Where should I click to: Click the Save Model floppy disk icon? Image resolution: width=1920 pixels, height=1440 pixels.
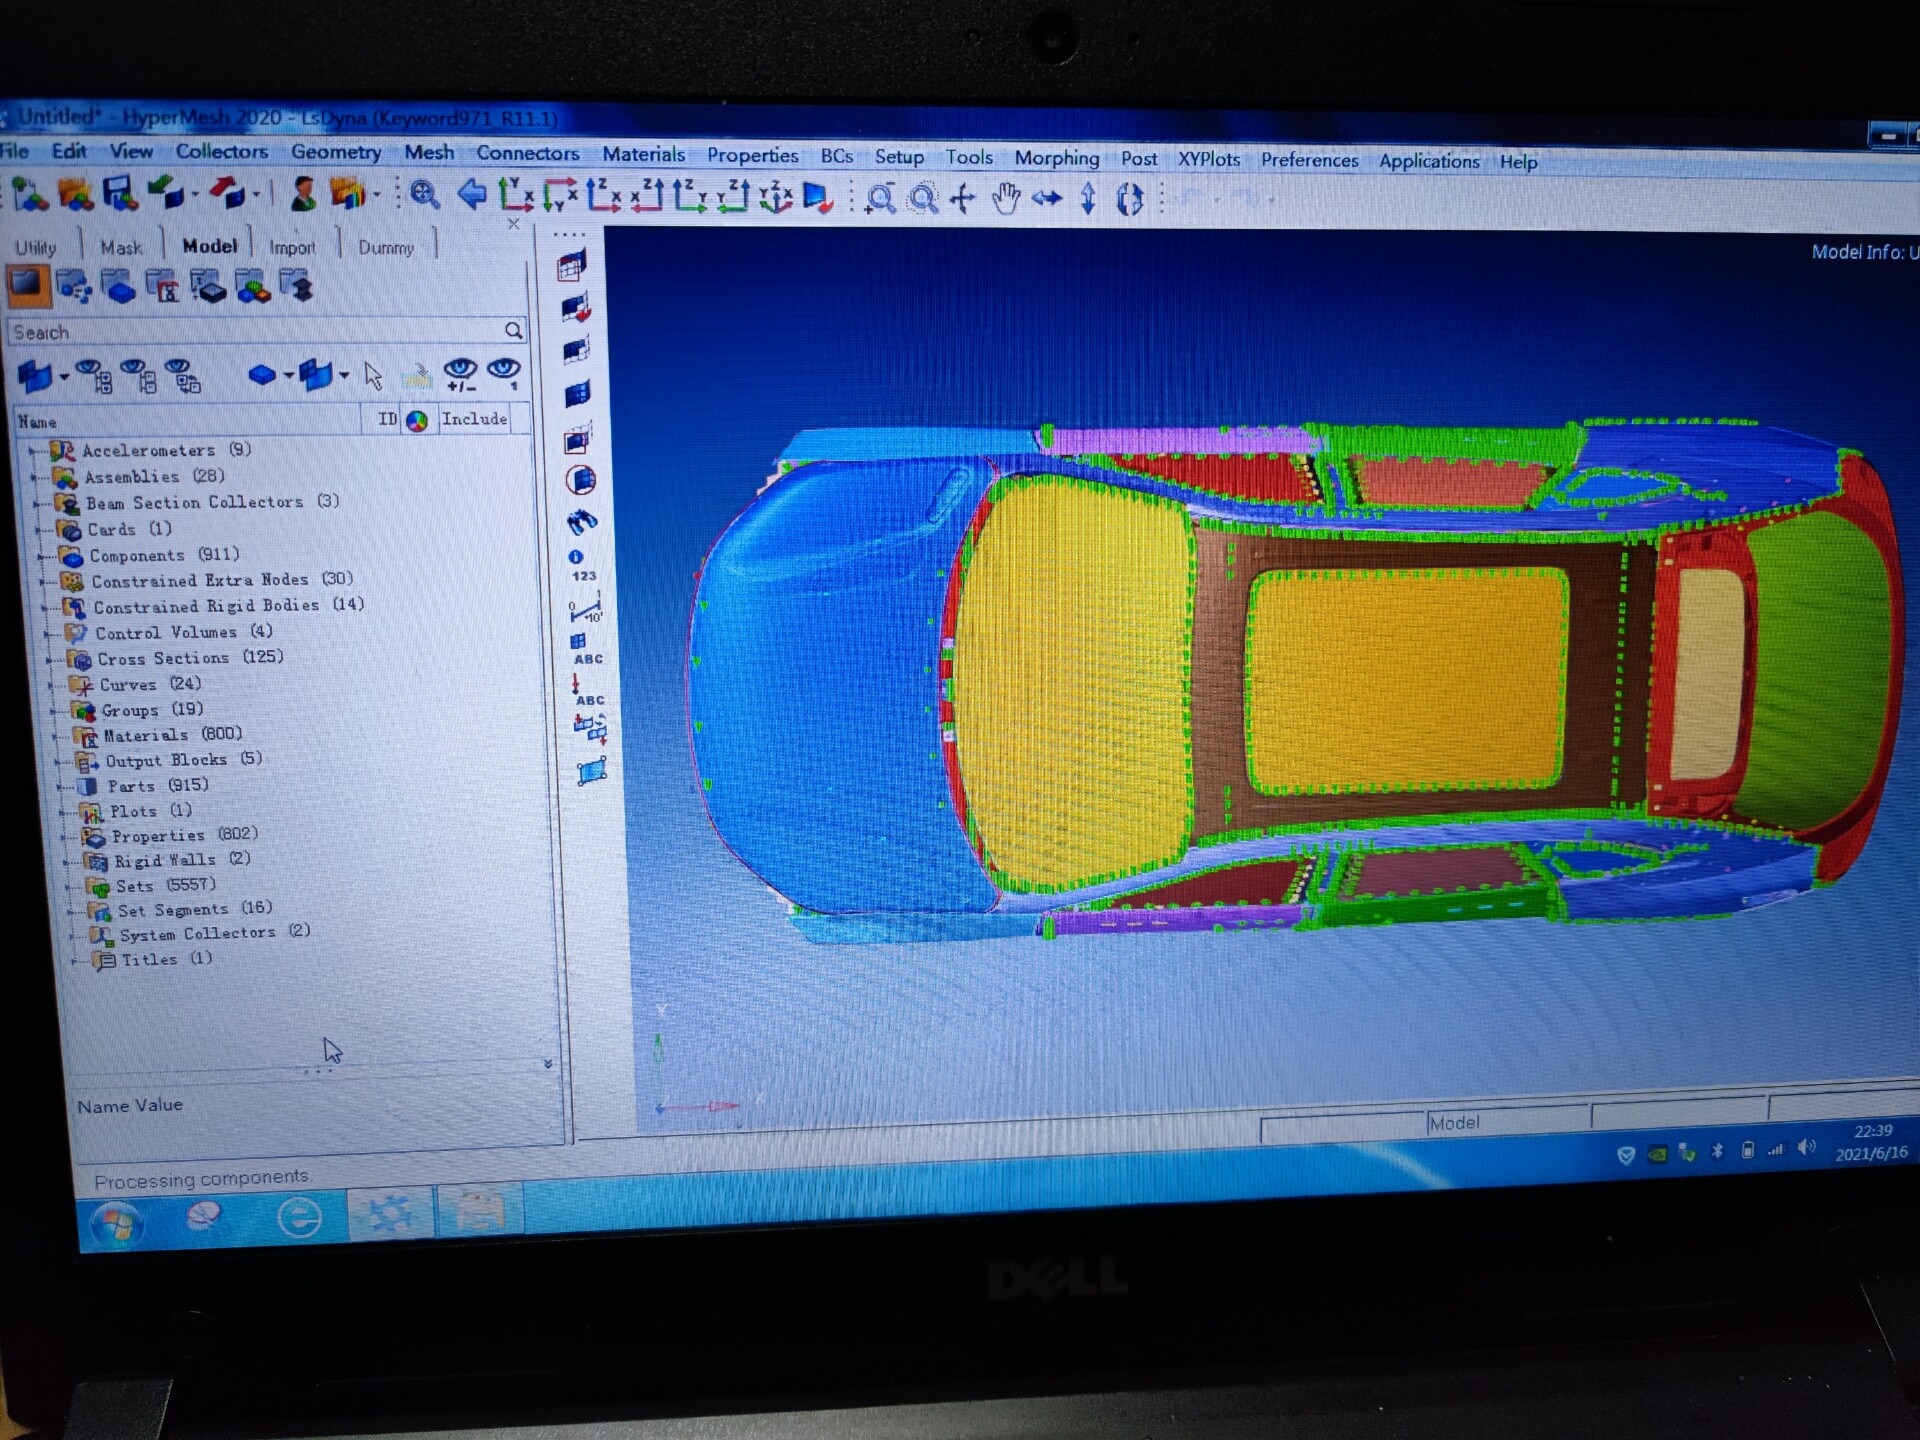click(120, 193)
